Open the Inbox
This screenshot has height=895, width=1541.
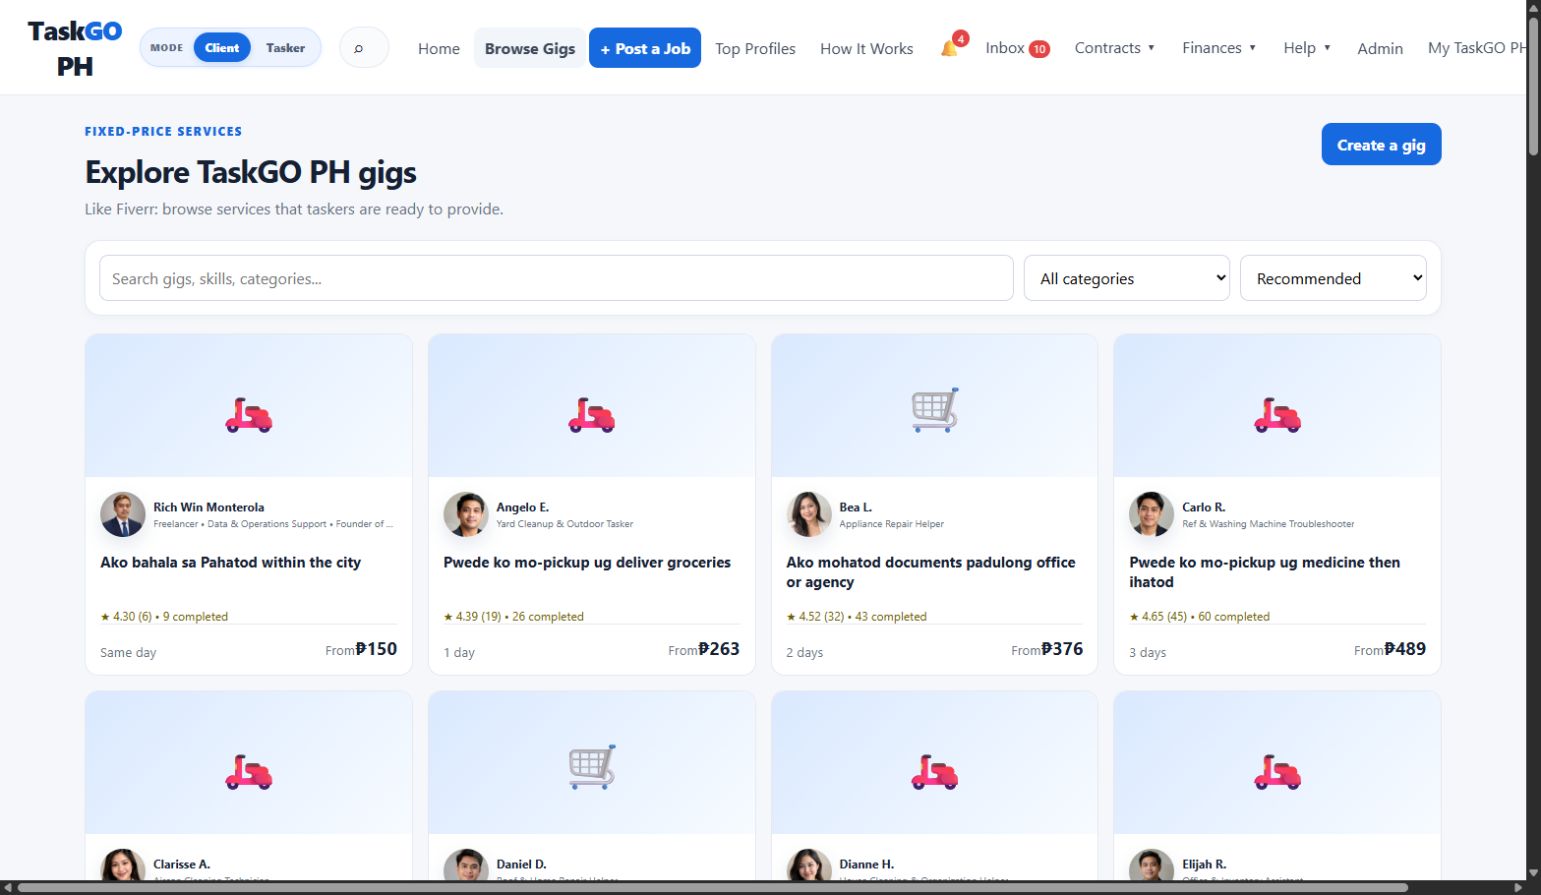(x=1017, y=48)
